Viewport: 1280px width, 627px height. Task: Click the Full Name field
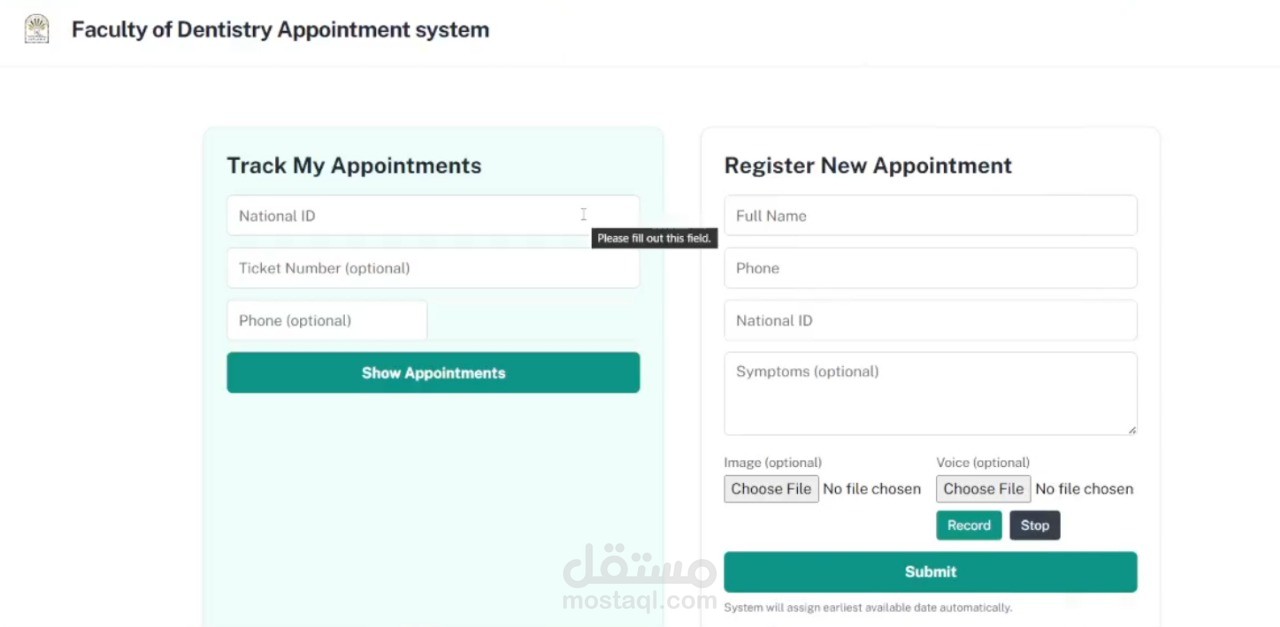(930, 215)
